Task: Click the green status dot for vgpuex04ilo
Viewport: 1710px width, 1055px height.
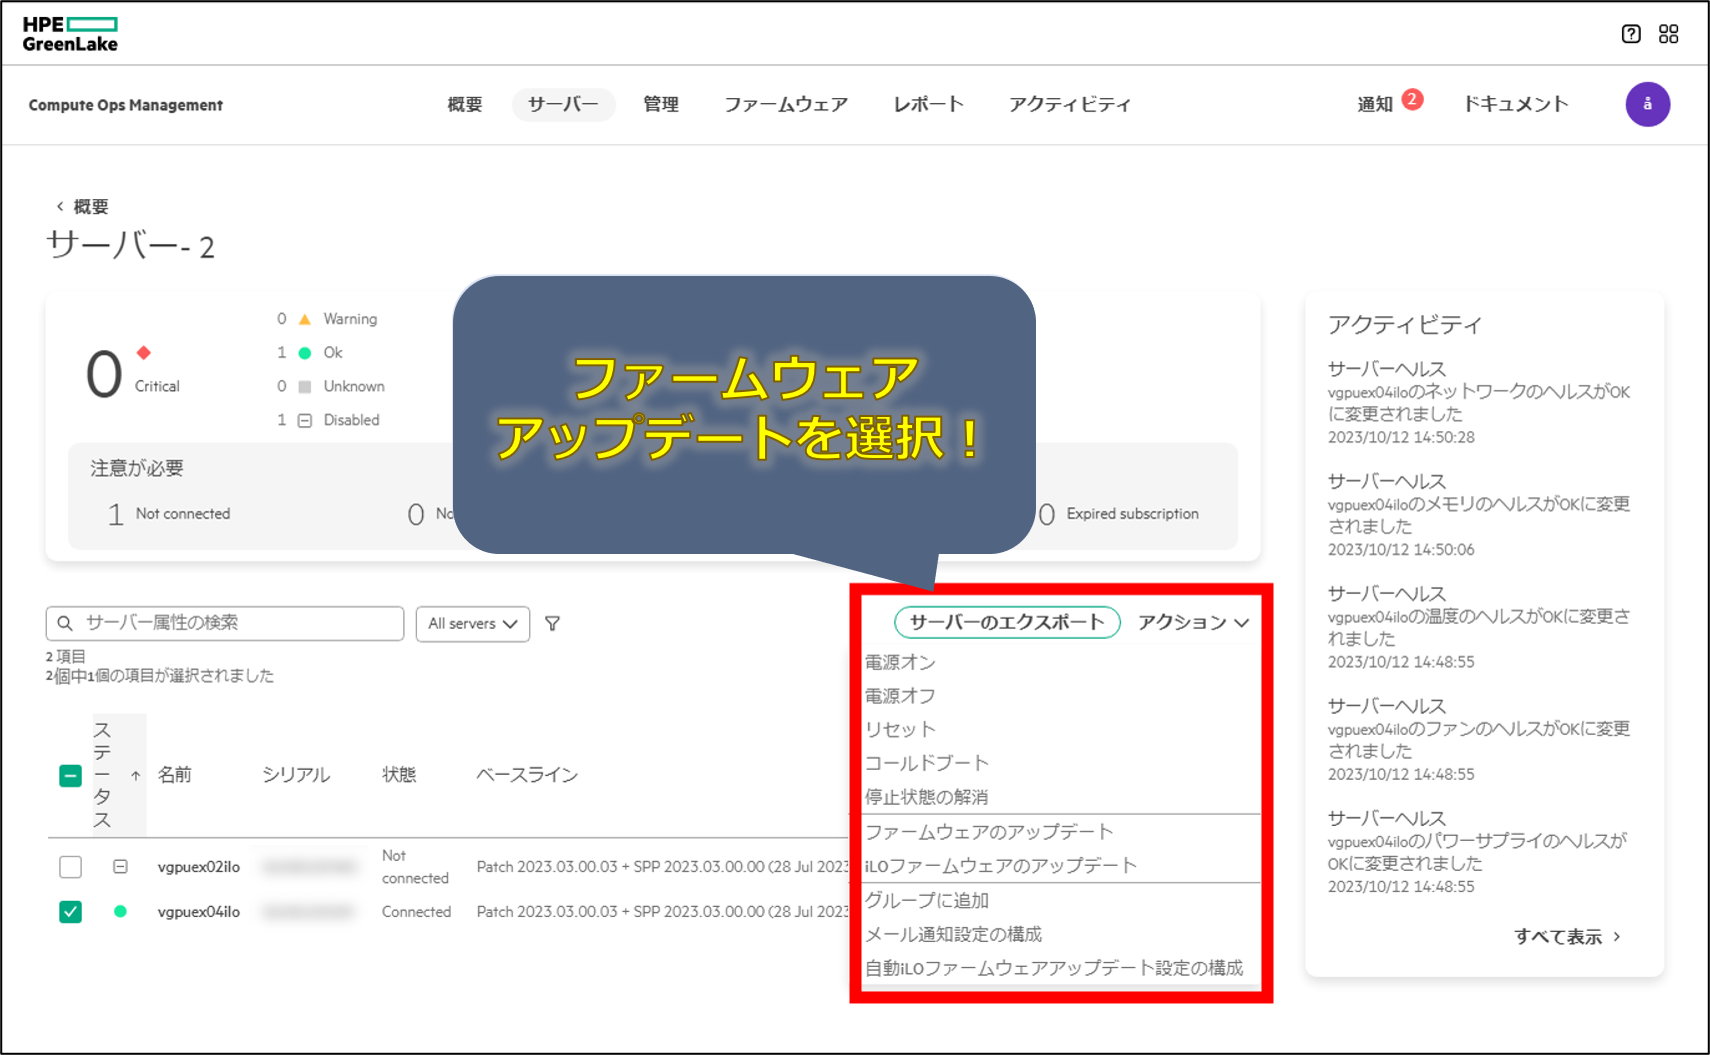Action: pos(120,911)
